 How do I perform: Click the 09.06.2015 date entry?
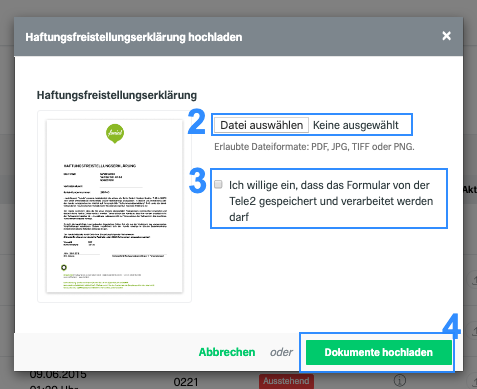pyautogui.click(x=58, y=374)
